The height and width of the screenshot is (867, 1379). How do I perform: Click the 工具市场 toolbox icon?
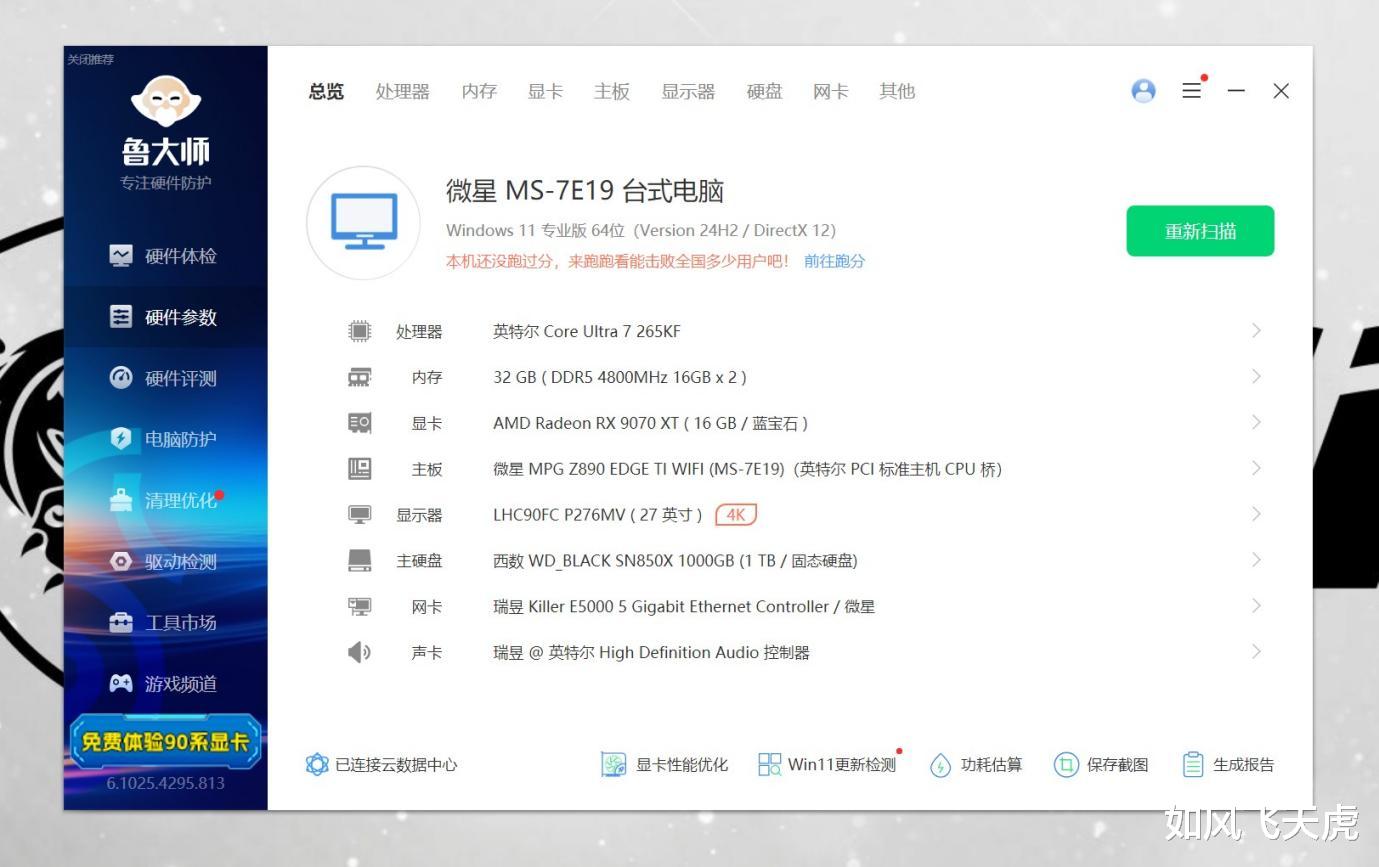pos(121,622)
